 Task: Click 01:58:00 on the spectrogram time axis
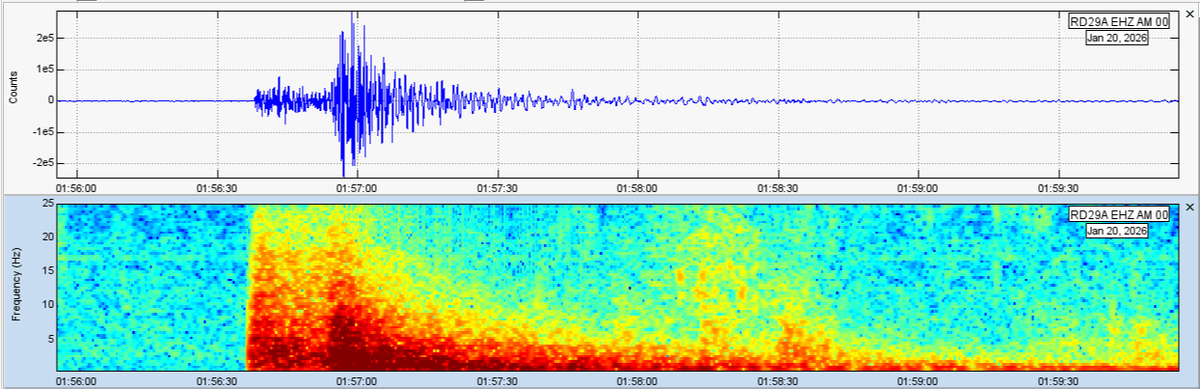[637, 381]
